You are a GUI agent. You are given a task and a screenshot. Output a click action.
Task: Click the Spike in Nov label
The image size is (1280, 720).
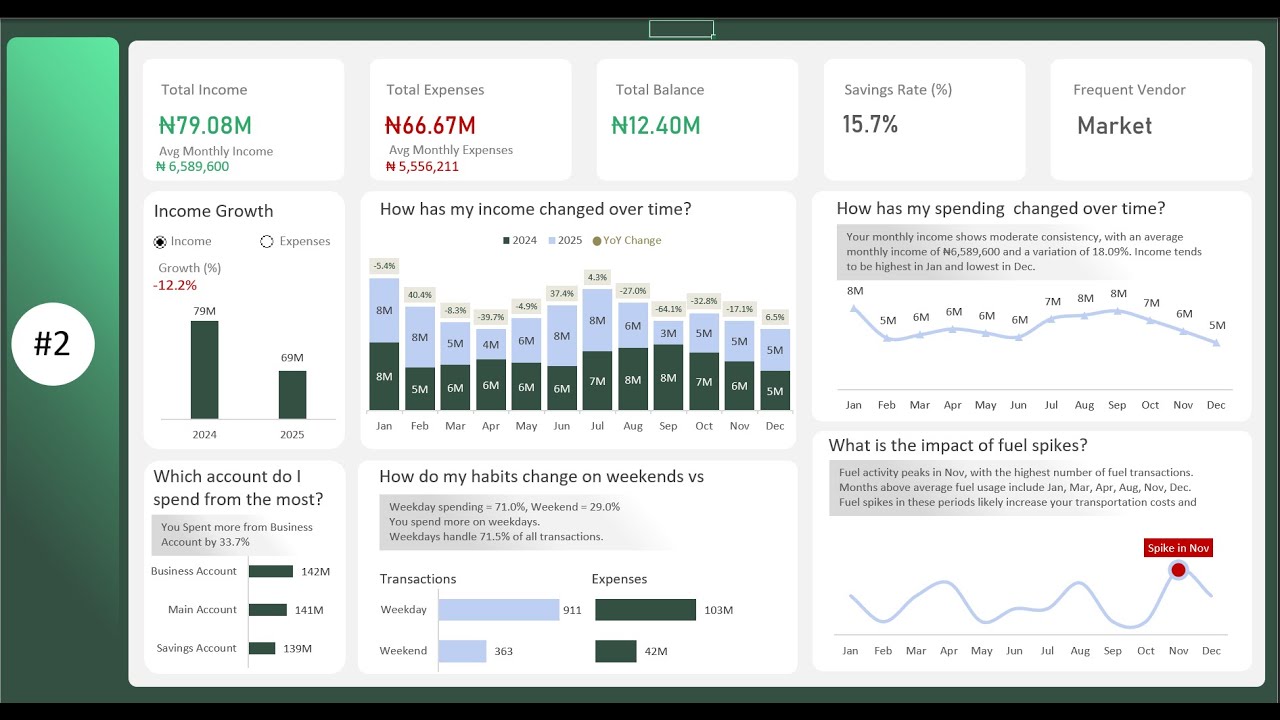click(1178, 548)
